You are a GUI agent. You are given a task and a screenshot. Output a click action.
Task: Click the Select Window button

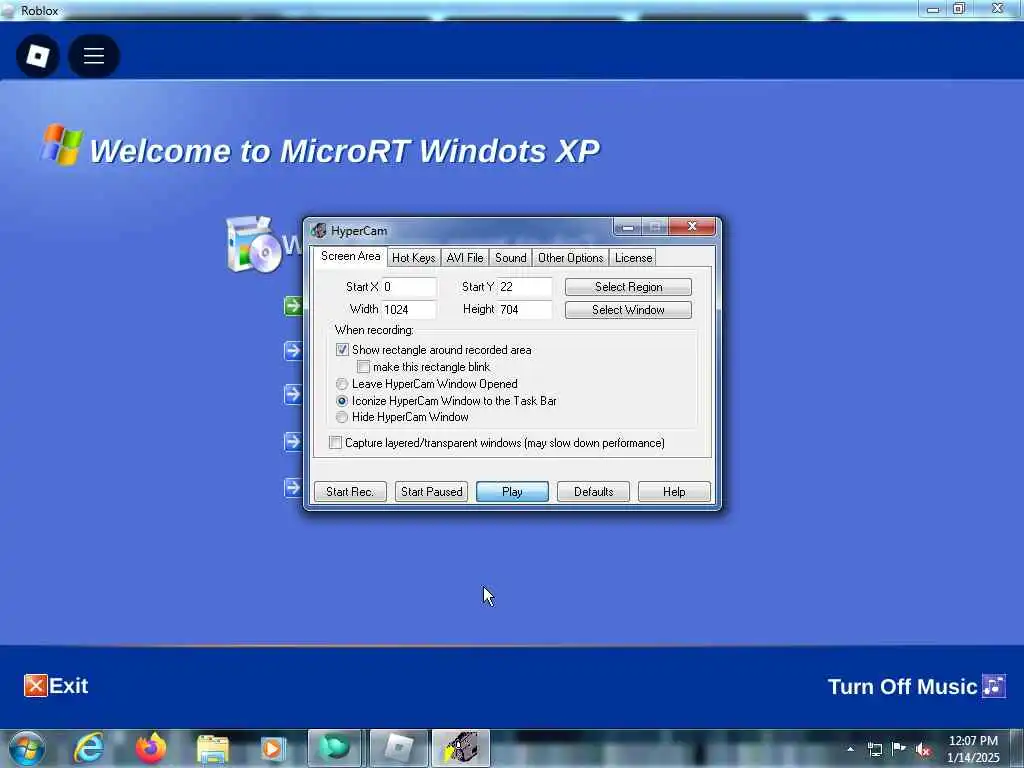pos(628,310)
